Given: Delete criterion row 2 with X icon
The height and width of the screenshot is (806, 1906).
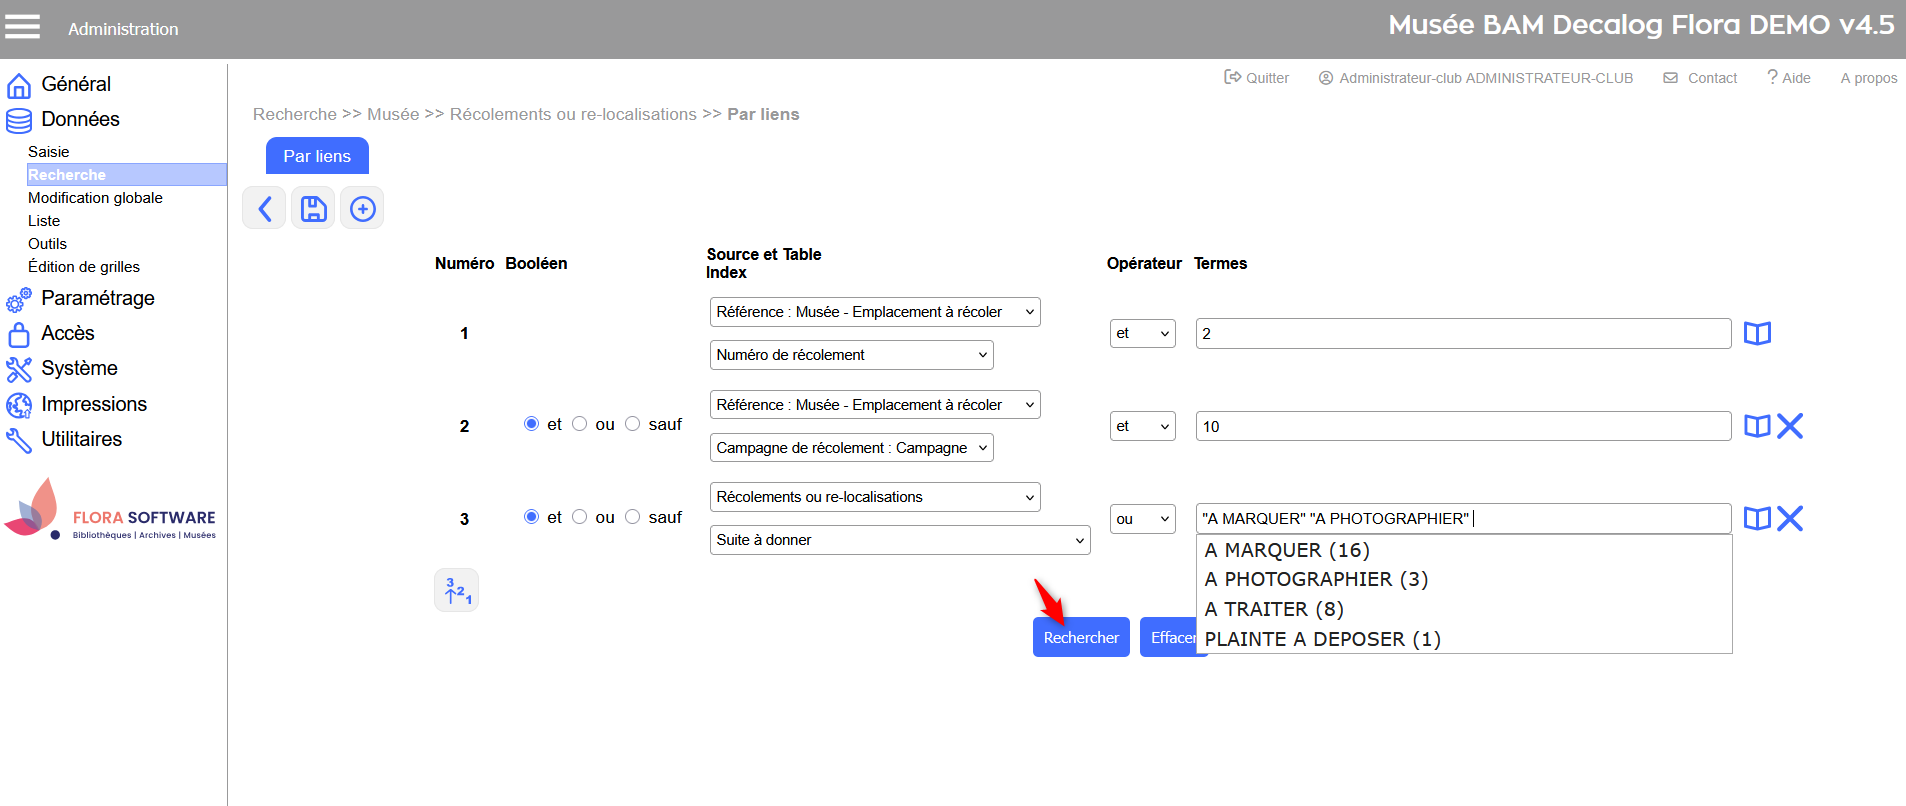Looking at the screenshot, I should 1790,426.
